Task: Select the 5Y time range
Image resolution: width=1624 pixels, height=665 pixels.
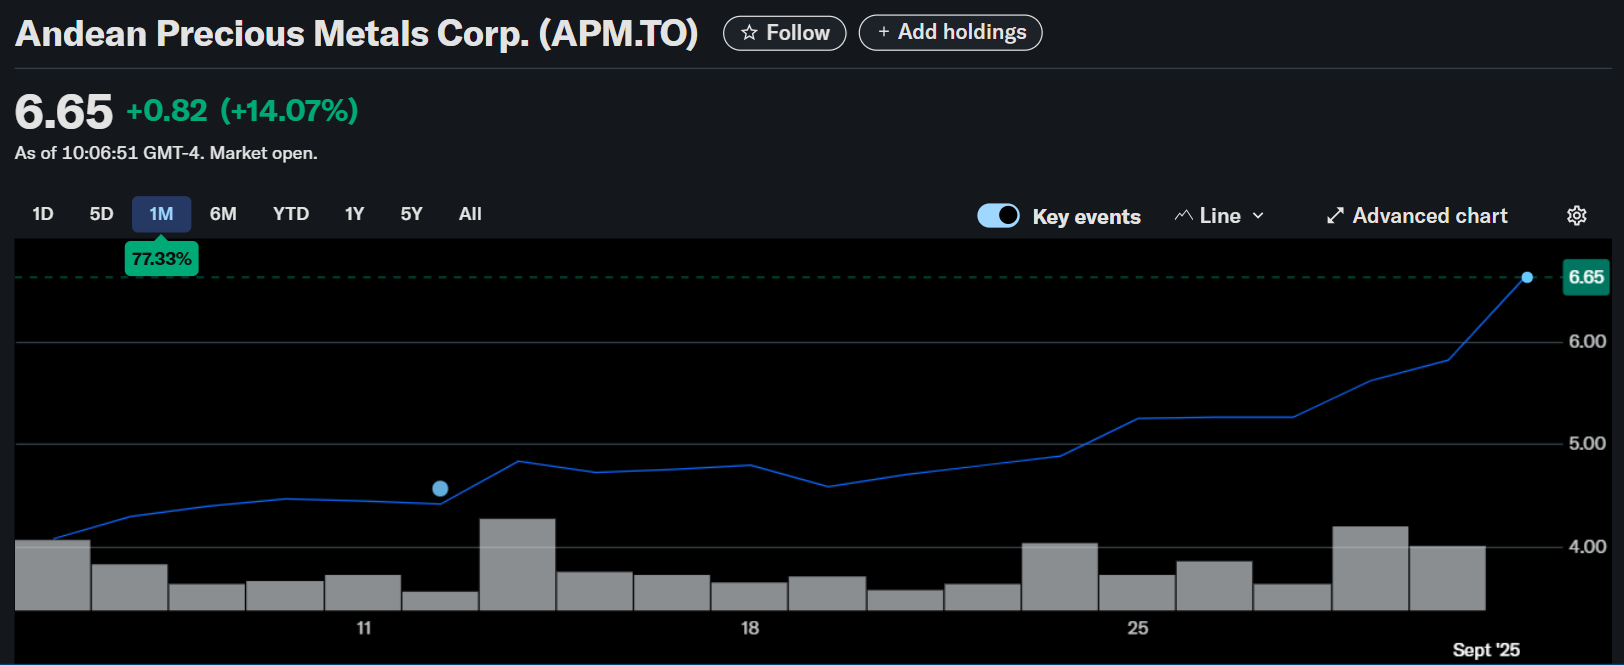Action: tap(411, 214)
